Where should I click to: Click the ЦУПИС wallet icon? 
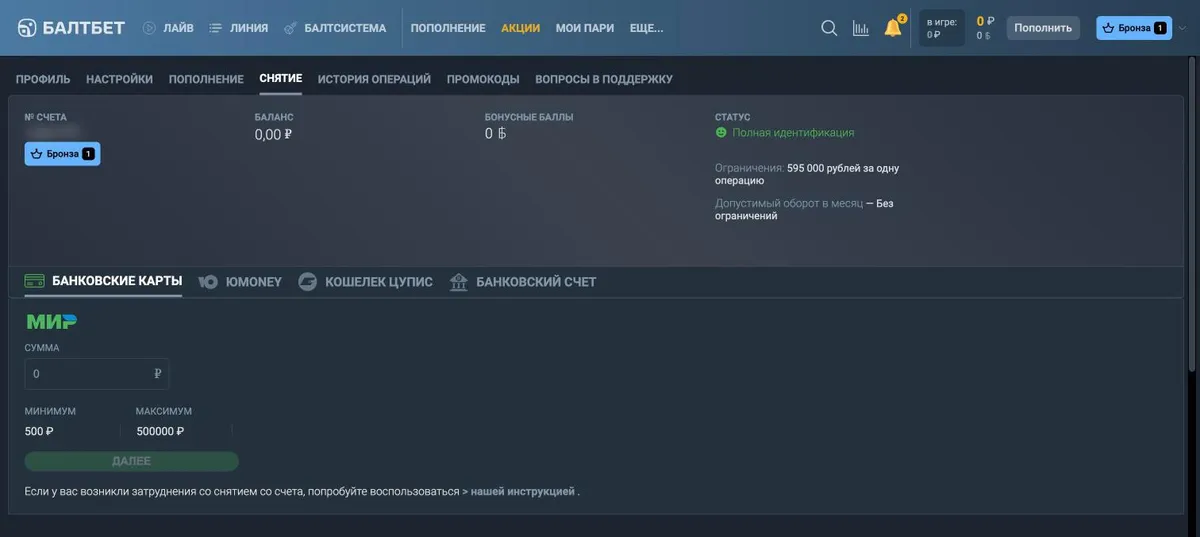308,282
